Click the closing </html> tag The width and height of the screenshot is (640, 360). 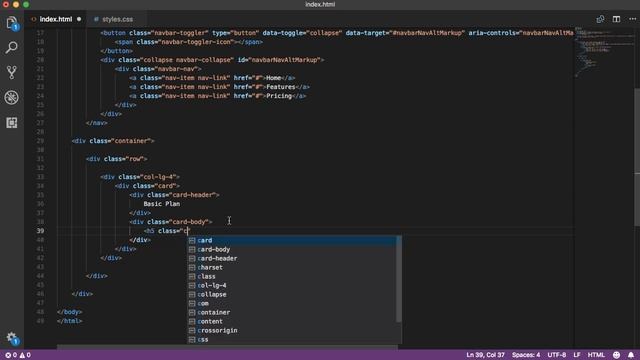point(70,321)
